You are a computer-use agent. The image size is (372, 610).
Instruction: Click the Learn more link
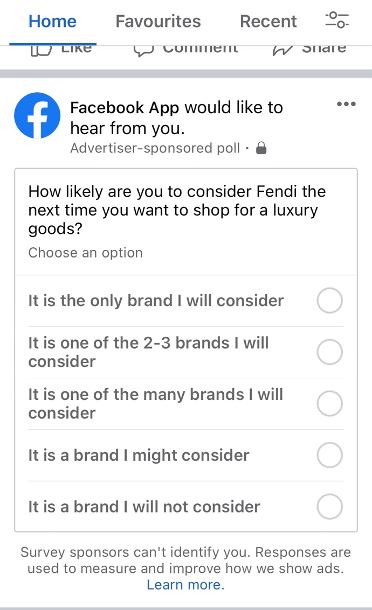pyautogui.click(x=186, y=585)
